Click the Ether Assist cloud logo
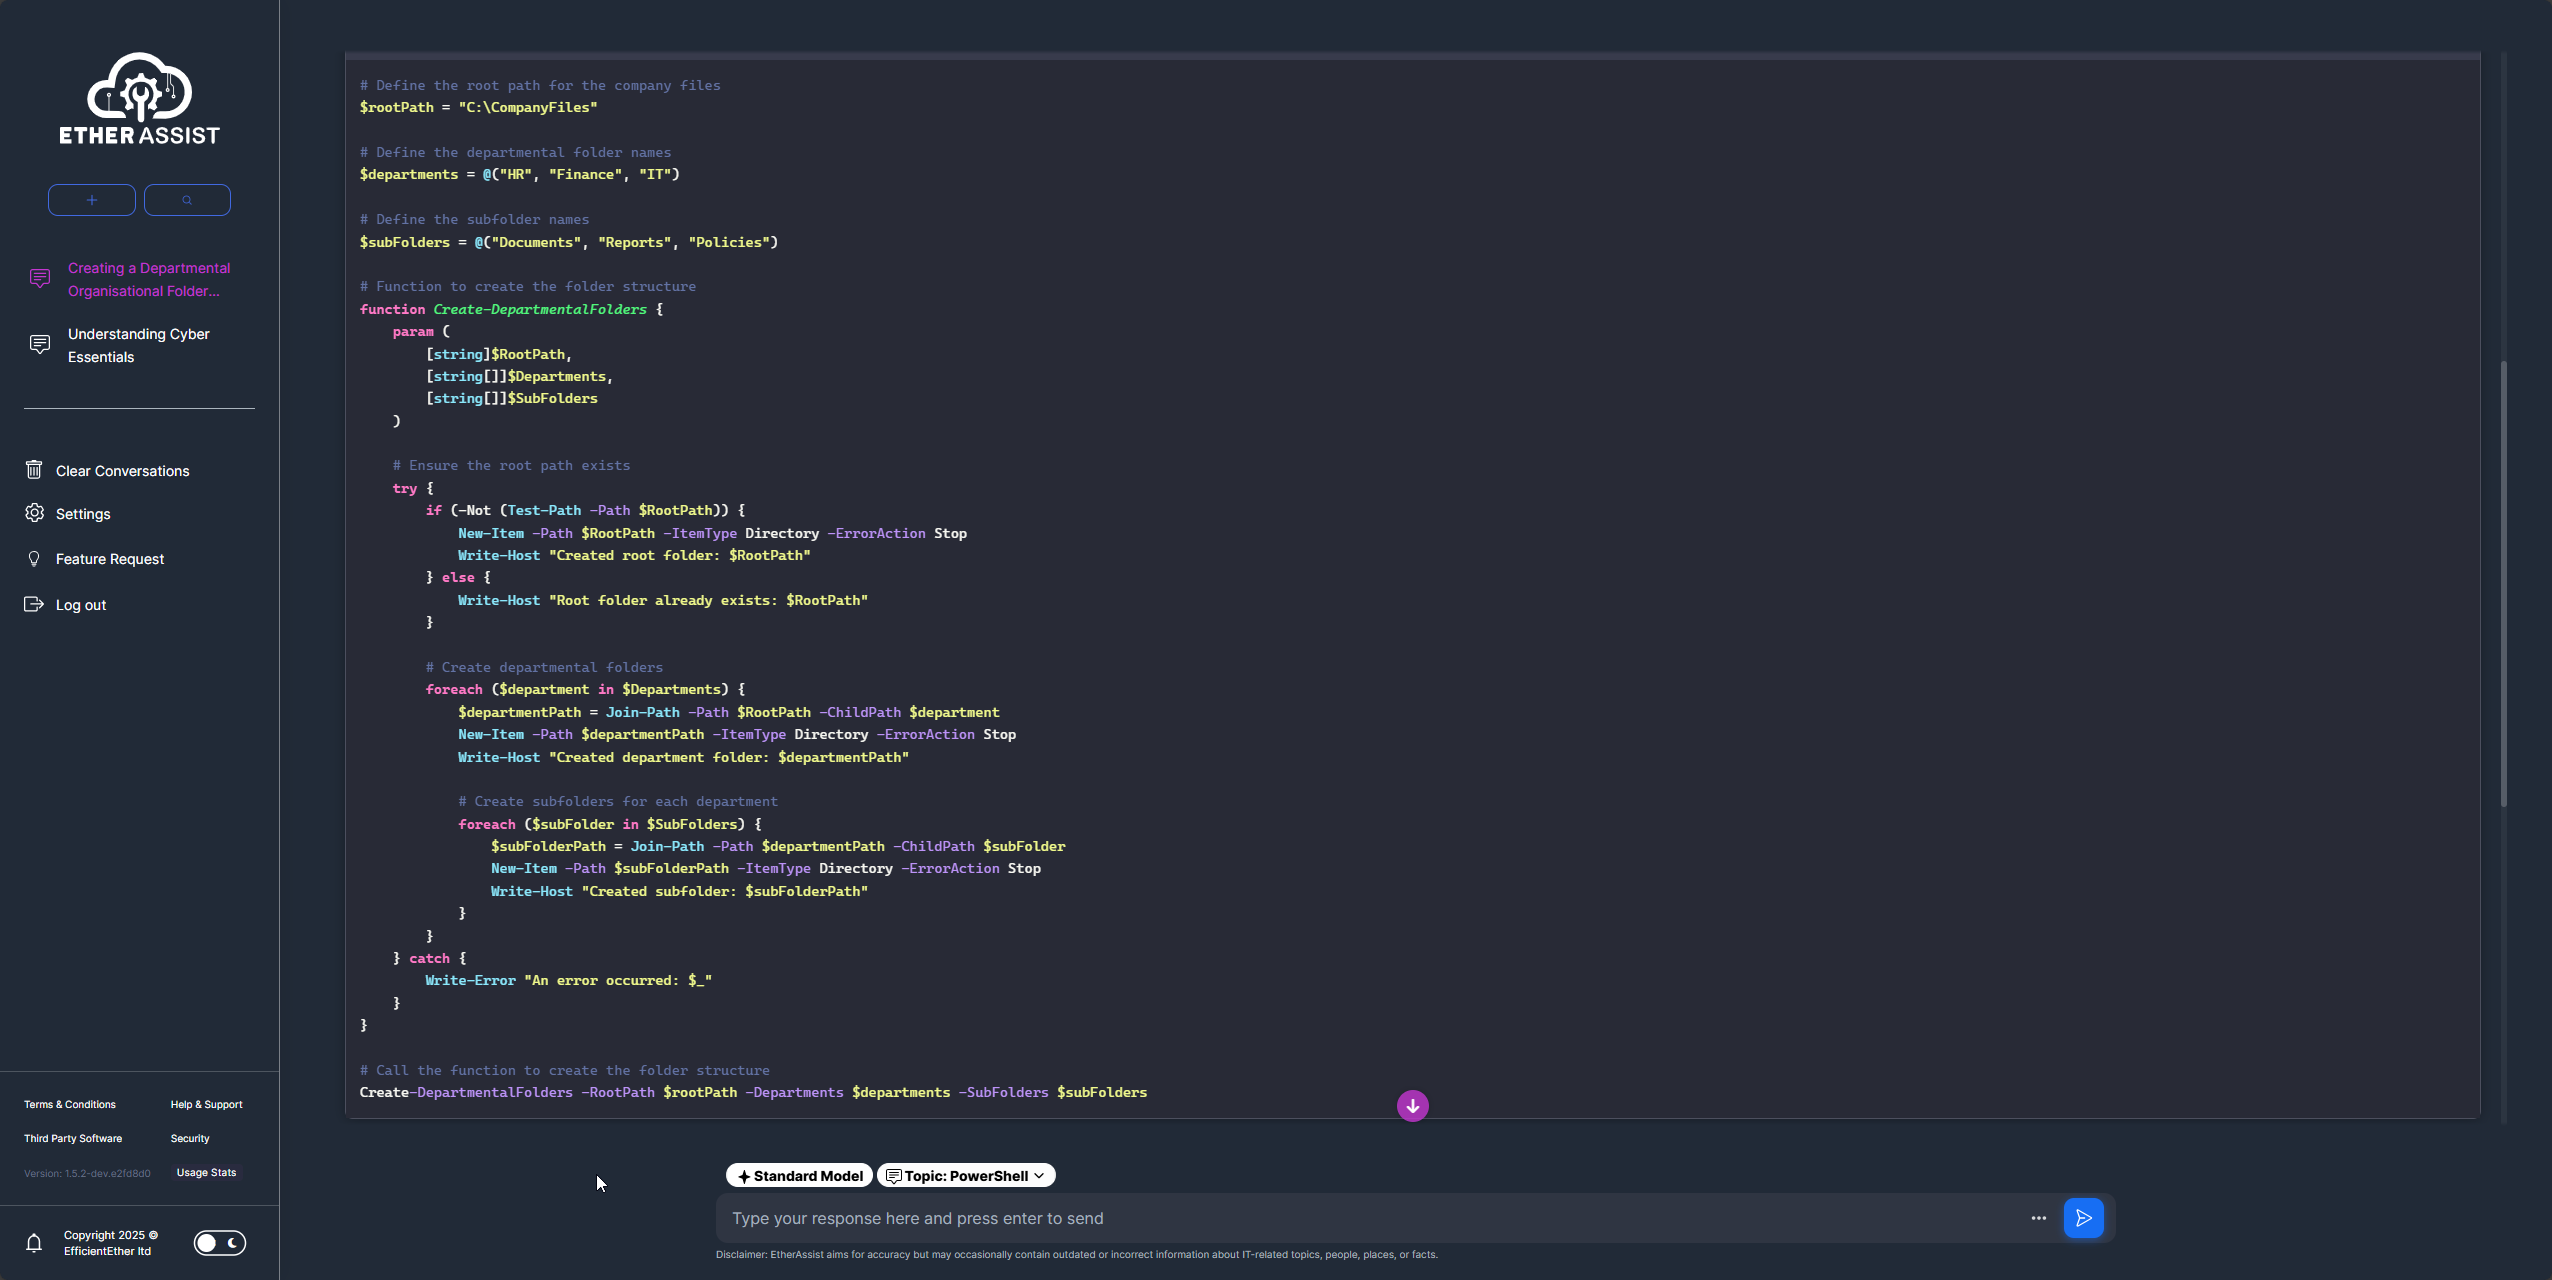This screenshot has width=2552, height=1280. coord(139,98)
